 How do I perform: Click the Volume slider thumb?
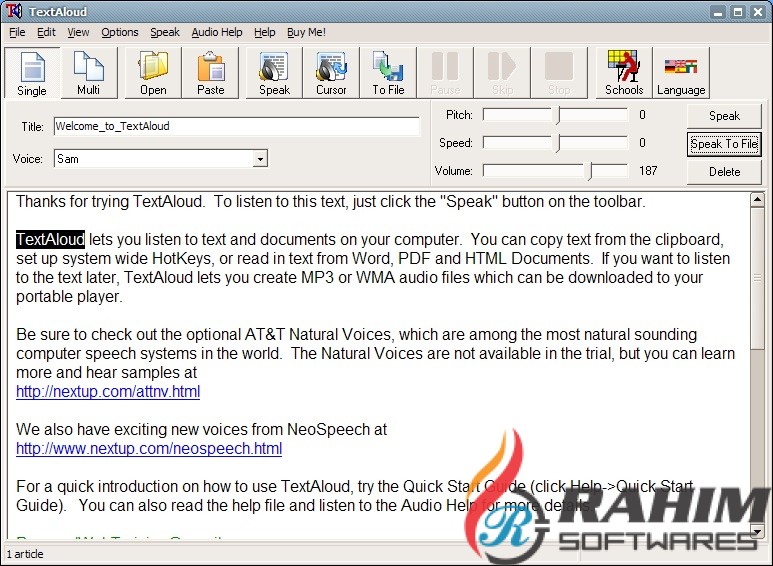point(589,171)
